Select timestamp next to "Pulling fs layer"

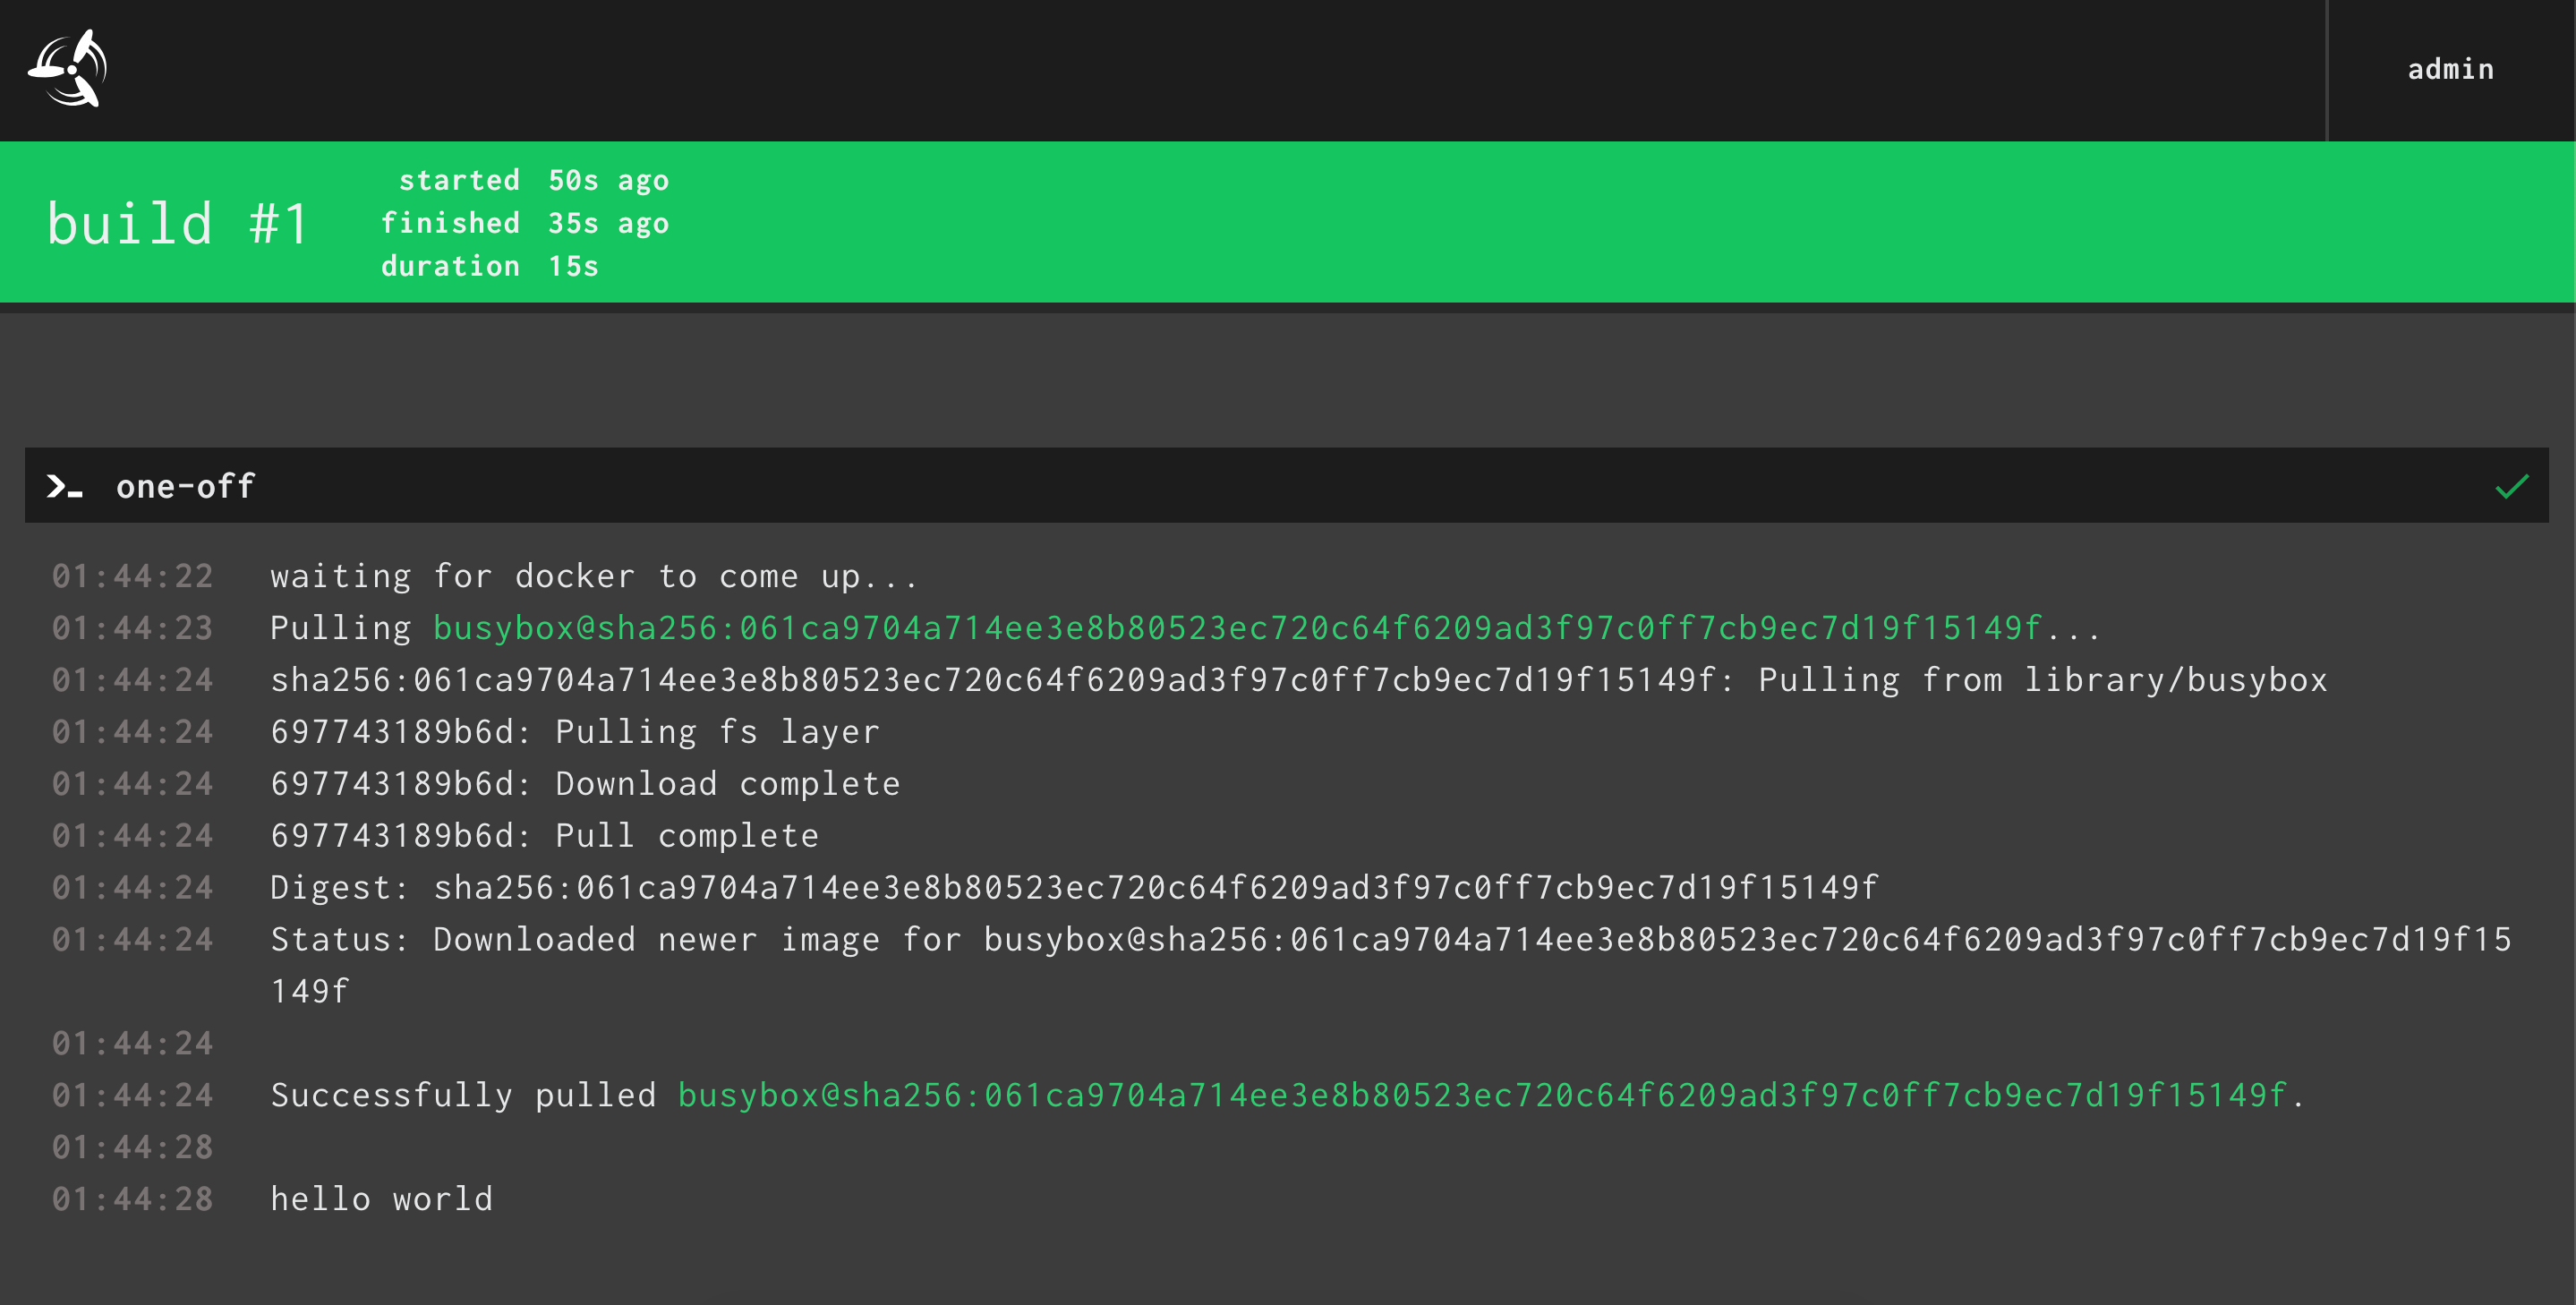tap(133, 732)
